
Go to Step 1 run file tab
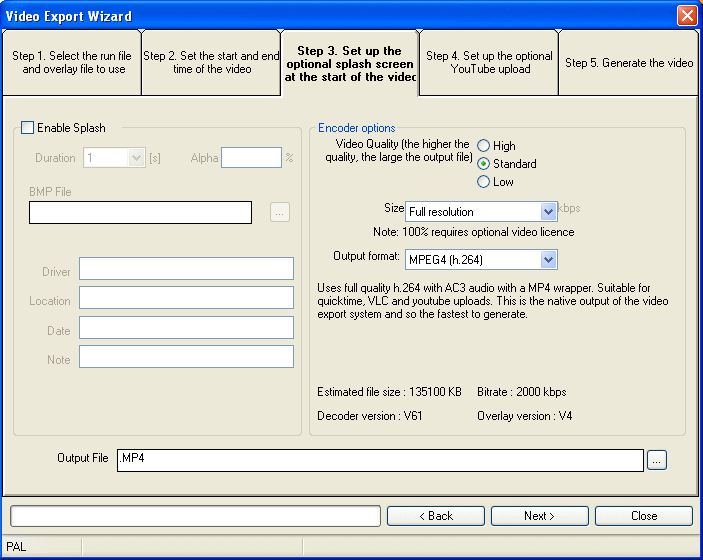[x=71, y=63]
